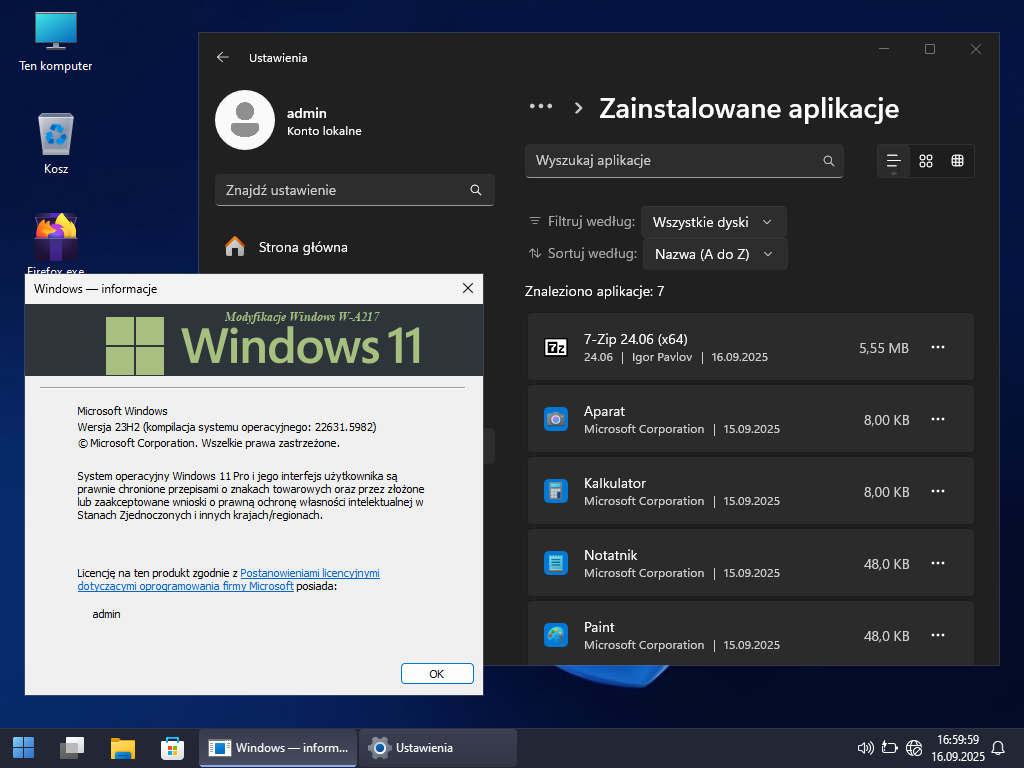Open File Explorer from the taskbar
Viewport: 1024px width, 768px height.
point(122,747)
